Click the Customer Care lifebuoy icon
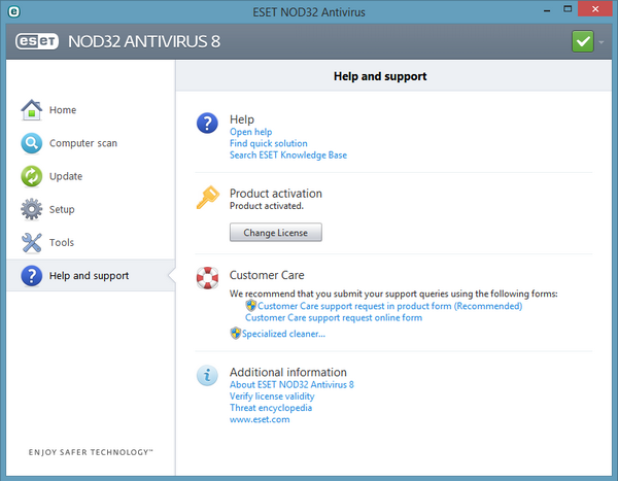Screen dimensions: 618x481 (x=207, y=278)
